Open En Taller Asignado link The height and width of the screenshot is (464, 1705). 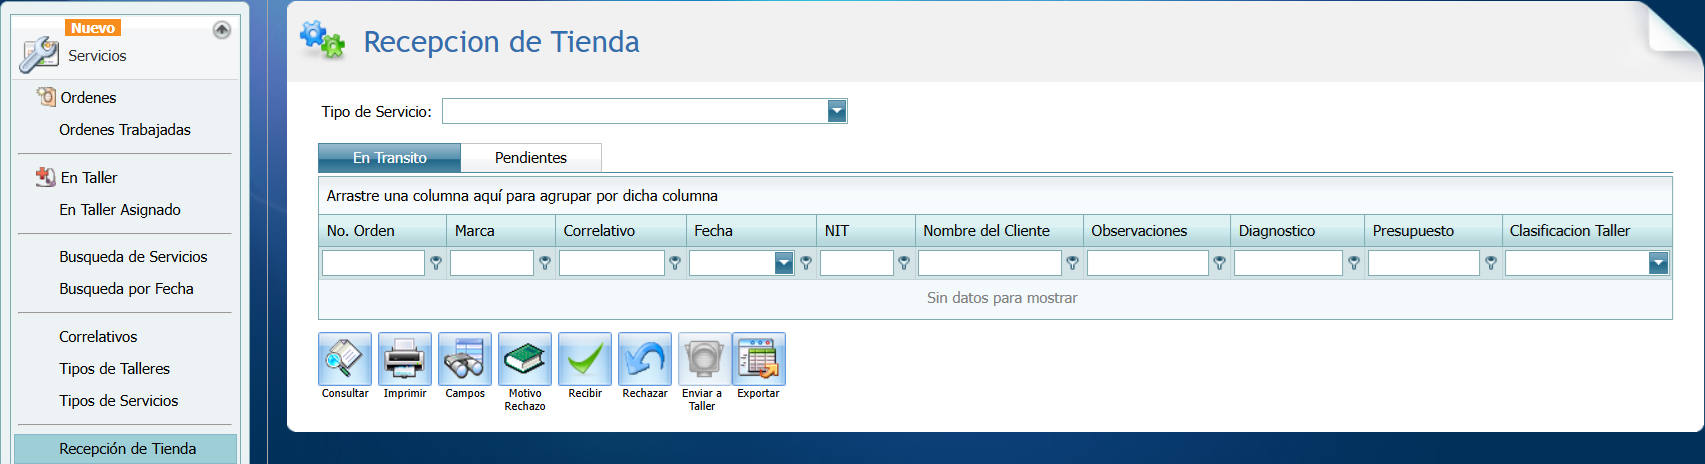(120, 209)
